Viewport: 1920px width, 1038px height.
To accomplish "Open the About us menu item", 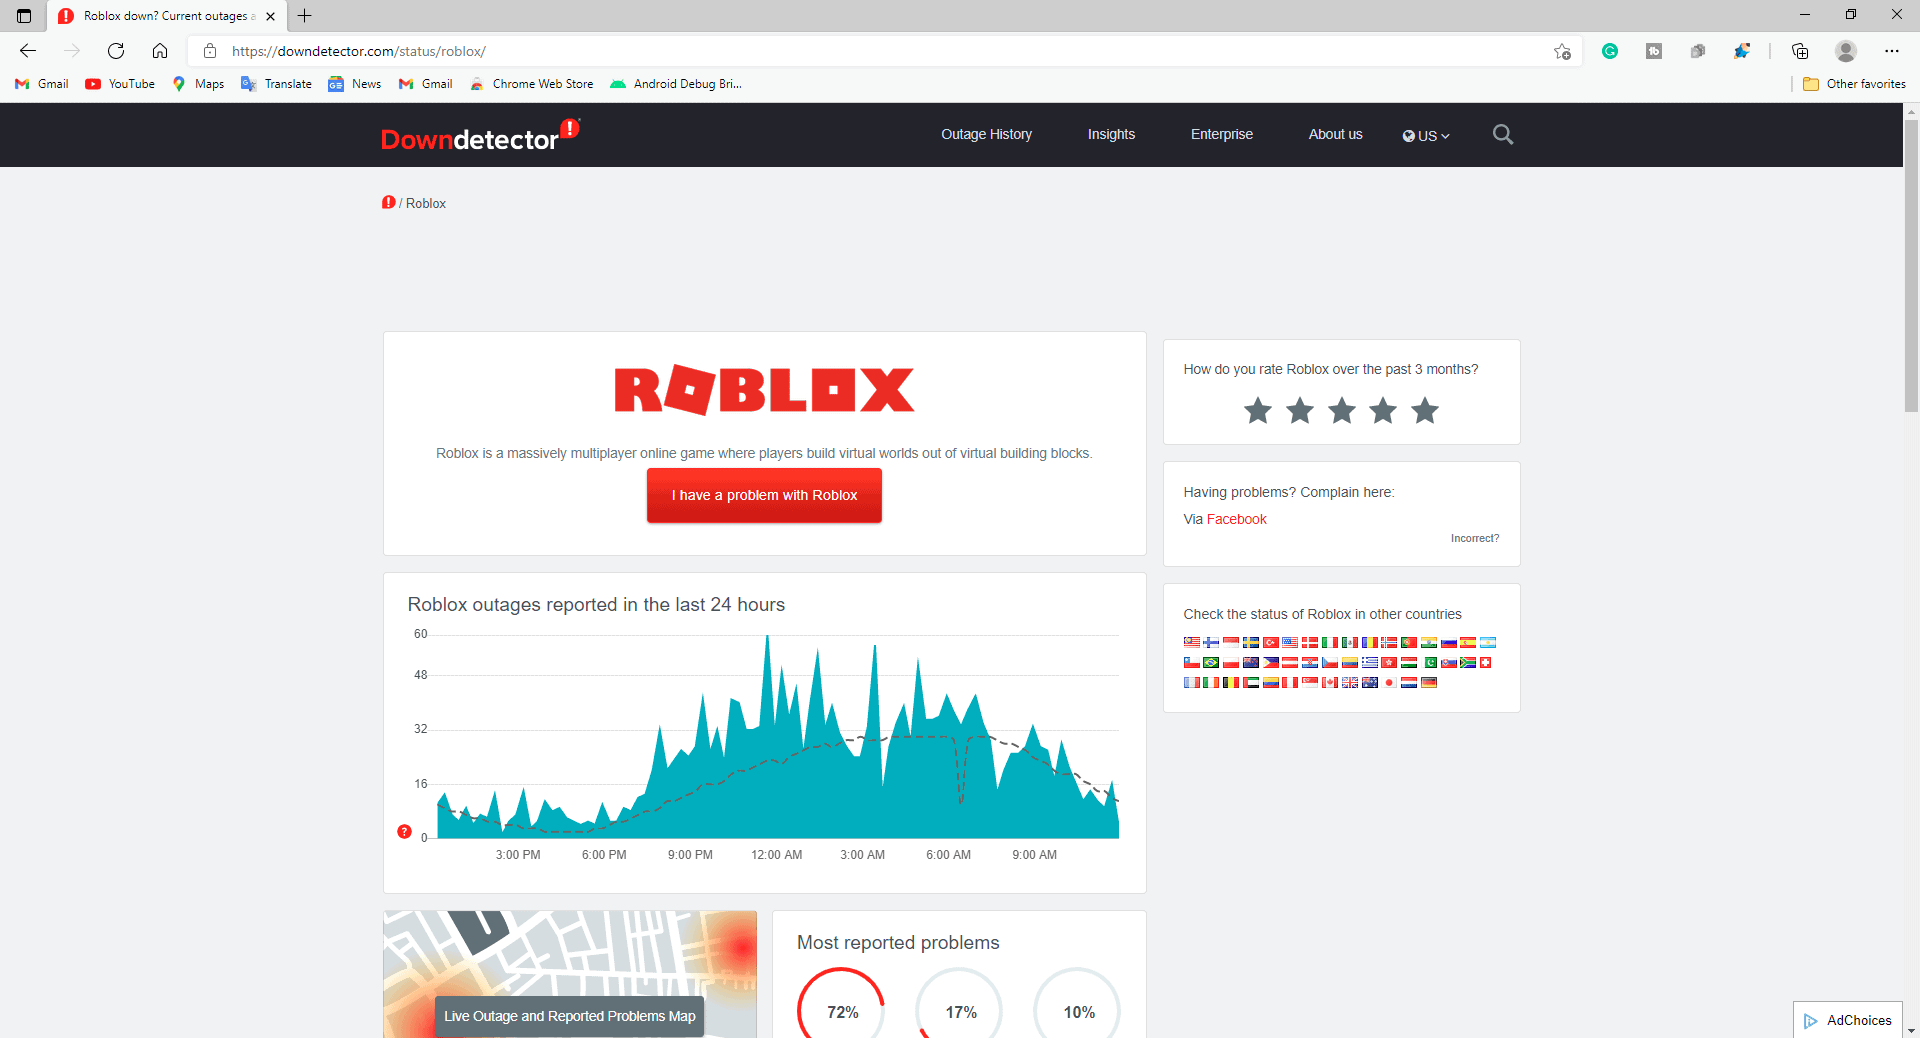I will pos(1335,134).
